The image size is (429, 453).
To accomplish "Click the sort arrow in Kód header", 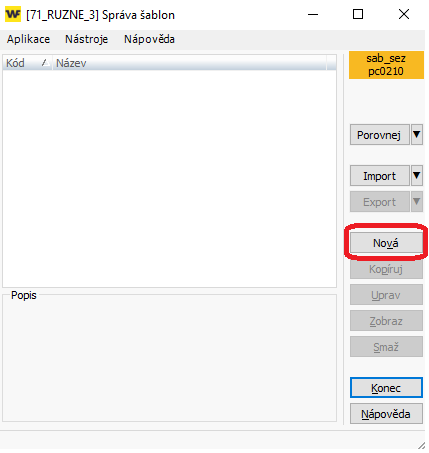I will point(45,63).
